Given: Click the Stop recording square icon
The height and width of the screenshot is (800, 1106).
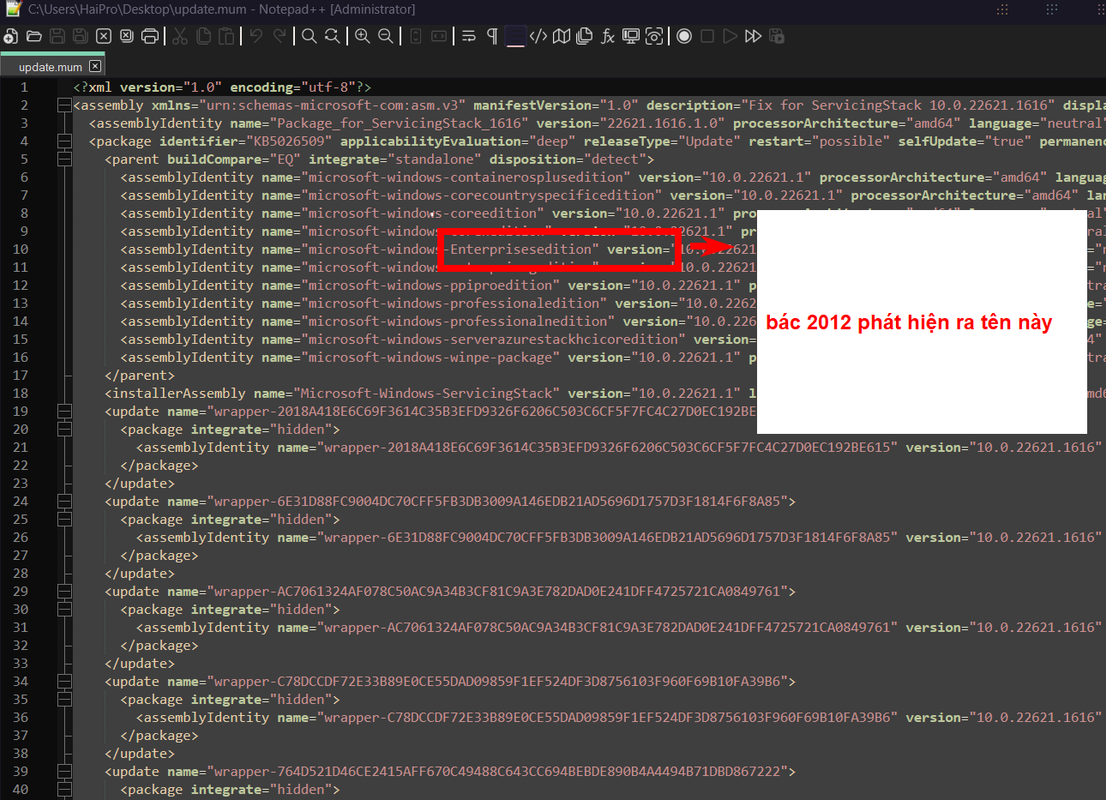Looking at the screenshot, I should 707,37.
